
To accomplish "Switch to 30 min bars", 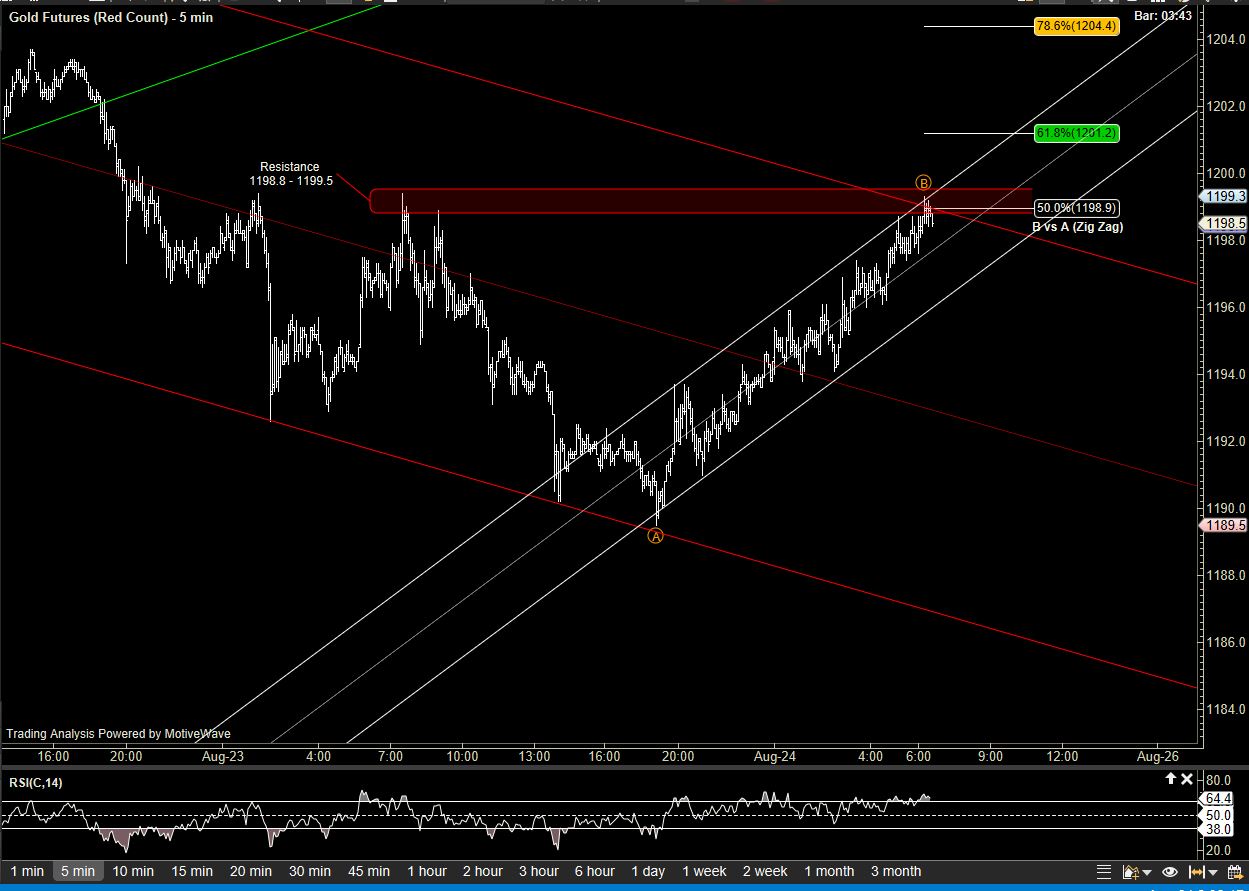I will (x=309, y=871).
